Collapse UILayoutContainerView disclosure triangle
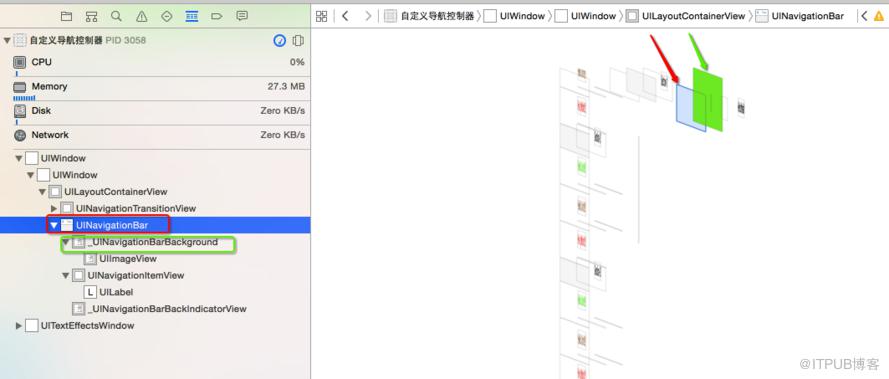 [x=43, y=192]
